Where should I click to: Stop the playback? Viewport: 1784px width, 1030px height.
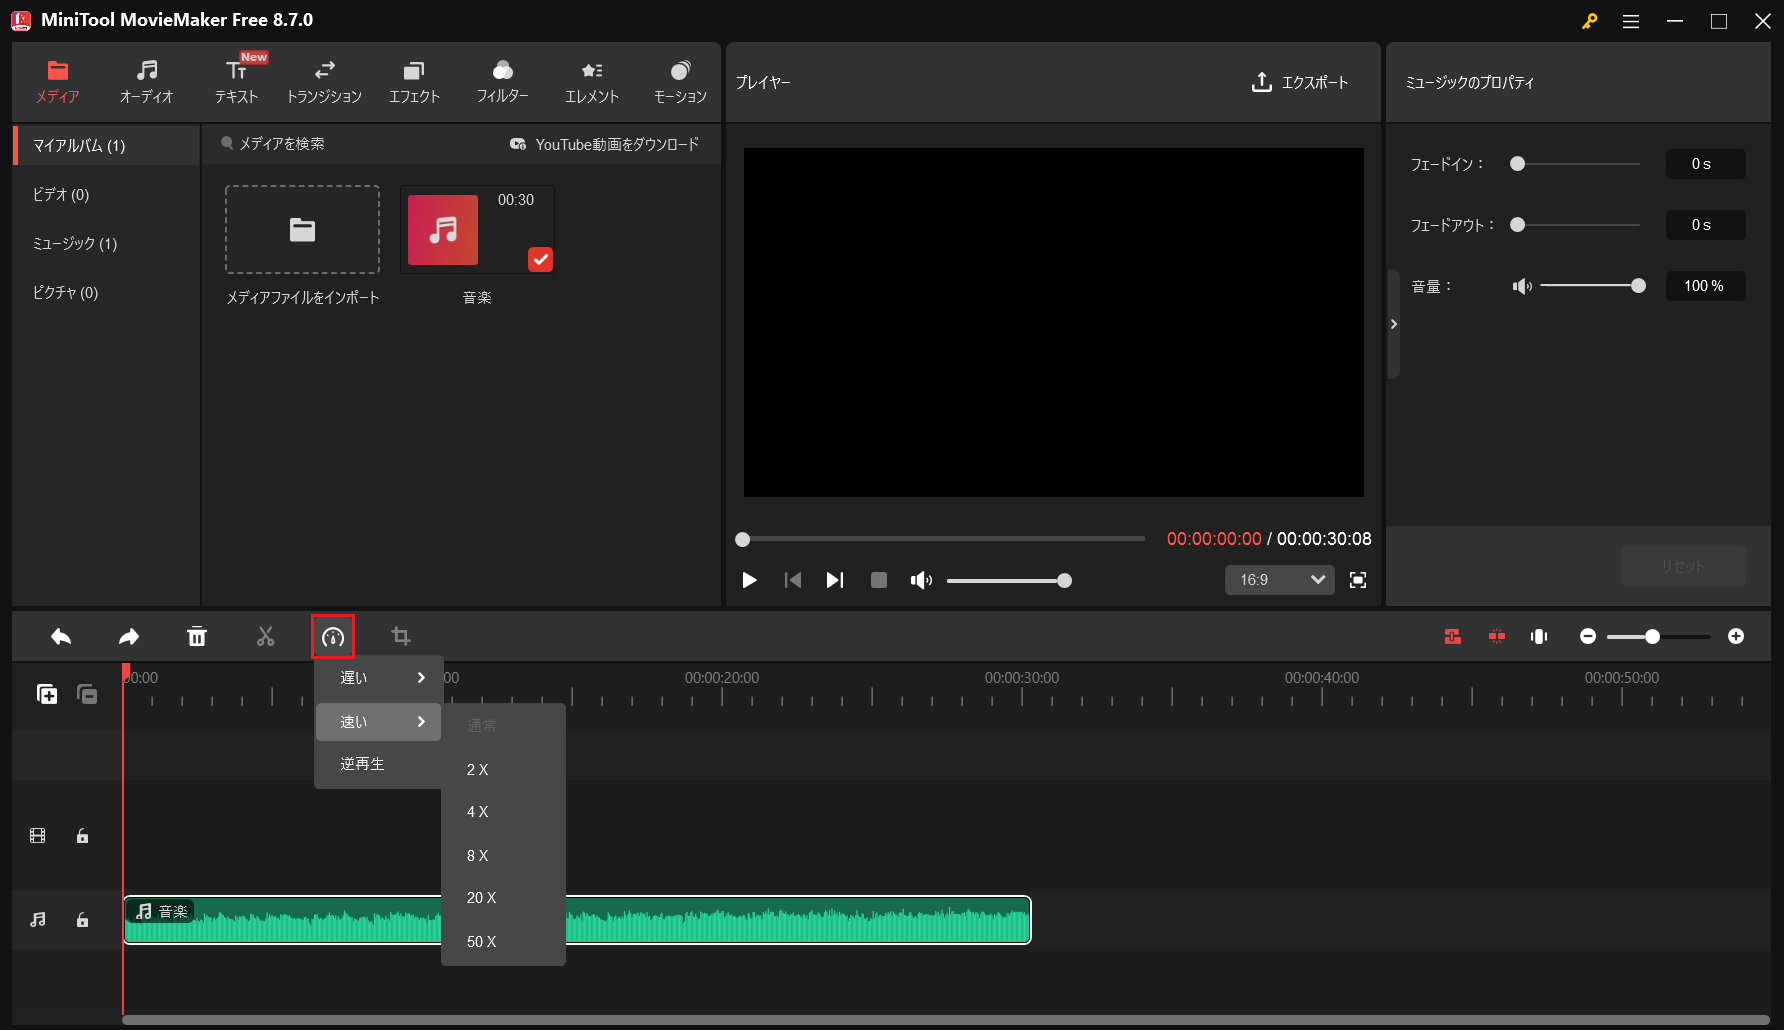tap(879, 580)
